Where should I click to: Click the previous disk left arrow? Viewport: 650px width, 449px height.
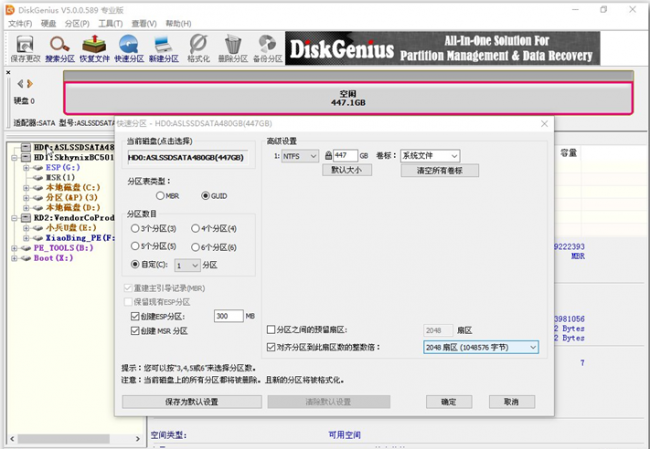point(20,84)
